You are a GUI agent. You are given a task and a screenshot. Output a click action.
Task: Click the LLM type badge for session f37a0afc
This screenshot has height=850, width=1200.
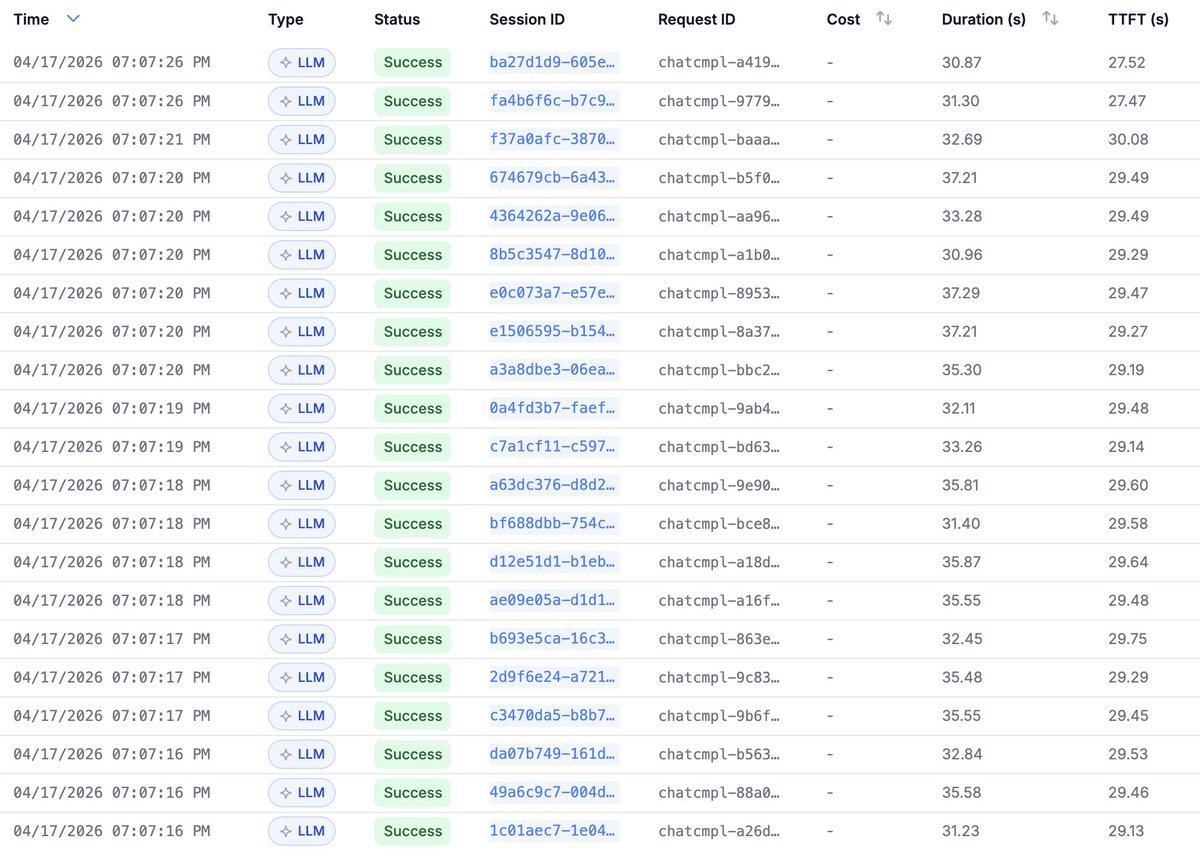click(x=302, y=139)
